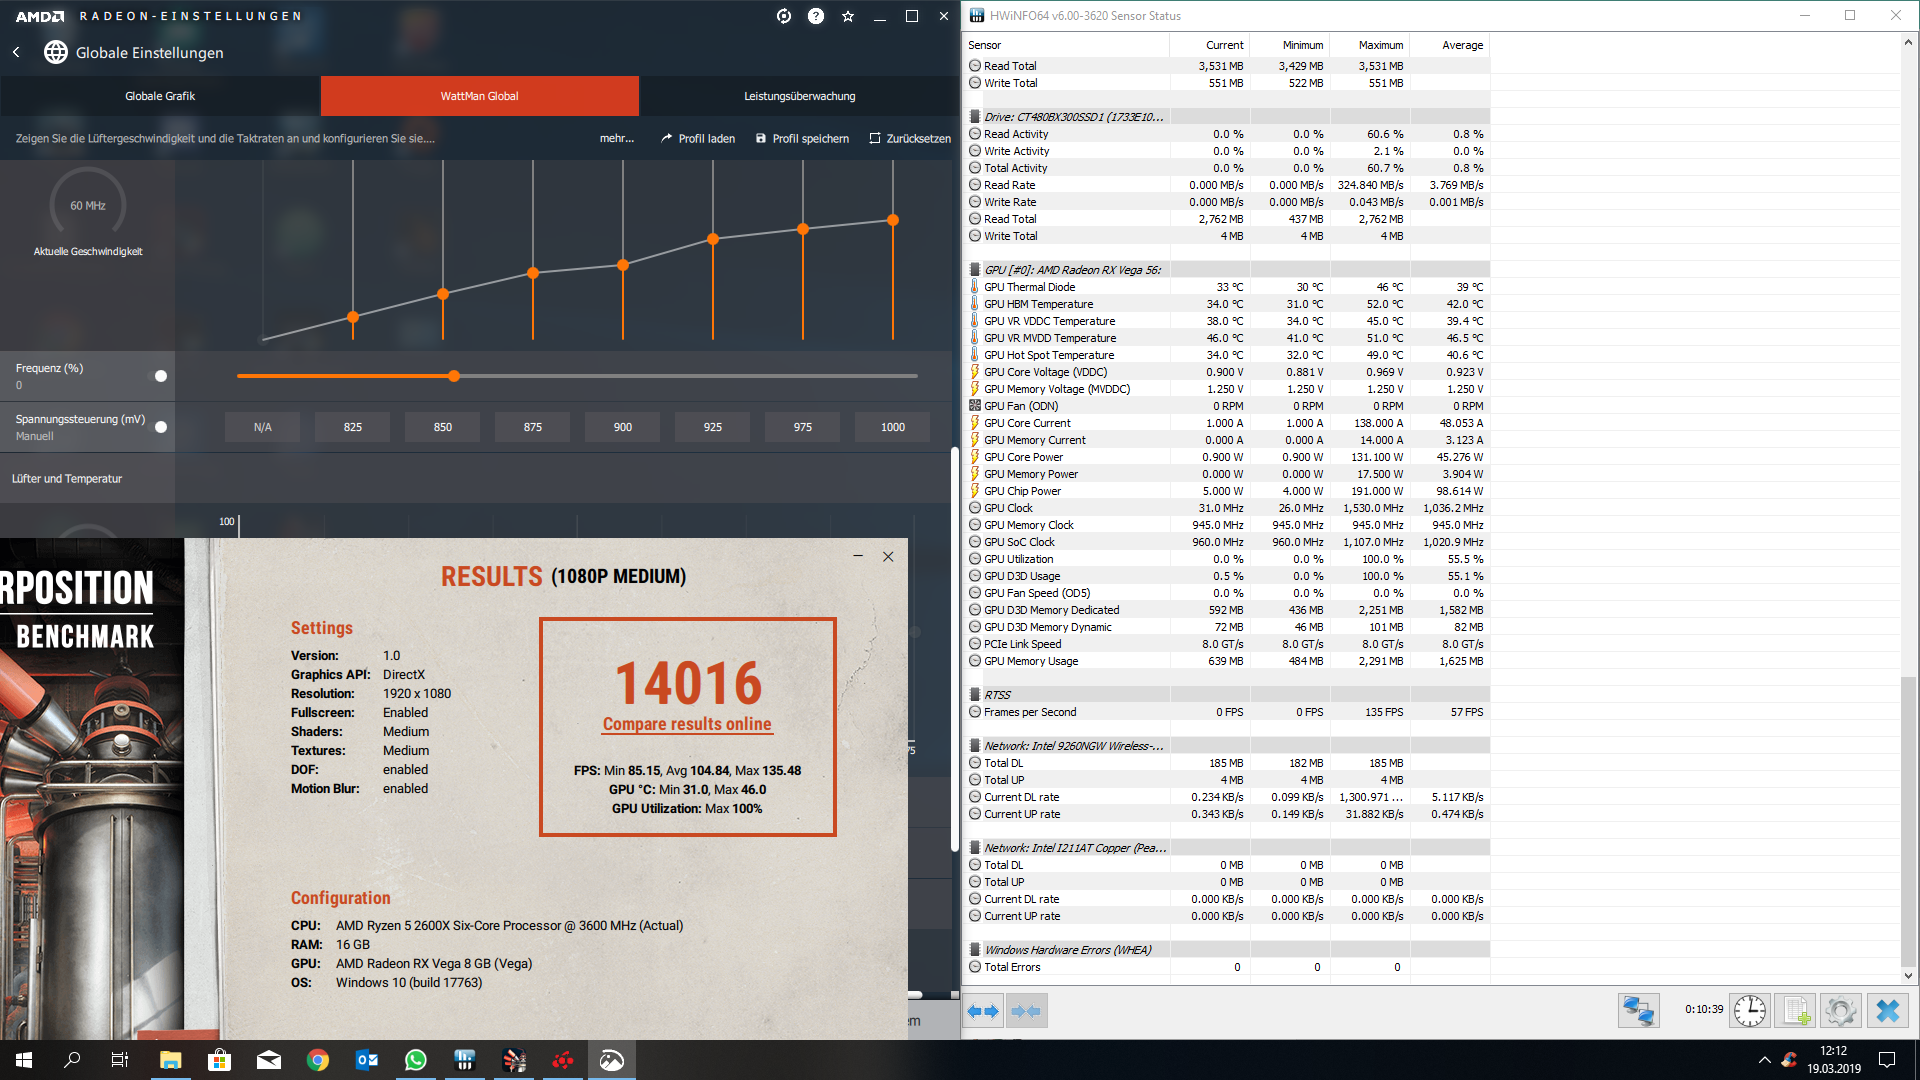Click the Profil speichern button
The width and height of the screenshot is (1920, 1080).
pyautogui.click(x=802, y=139)
